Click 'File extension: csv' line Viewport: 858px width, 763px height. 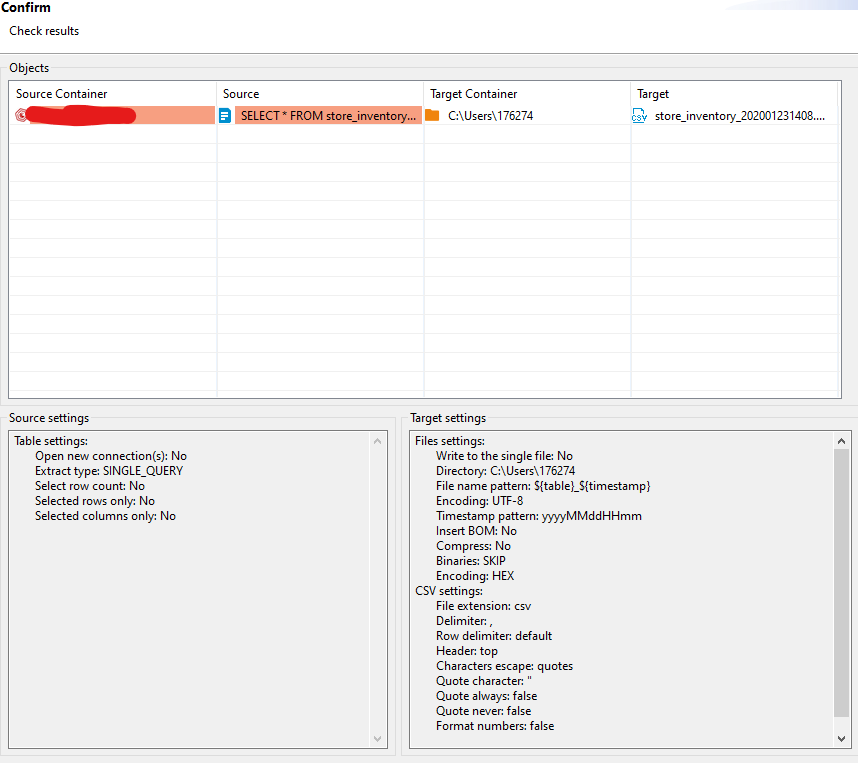click(483, 606)
